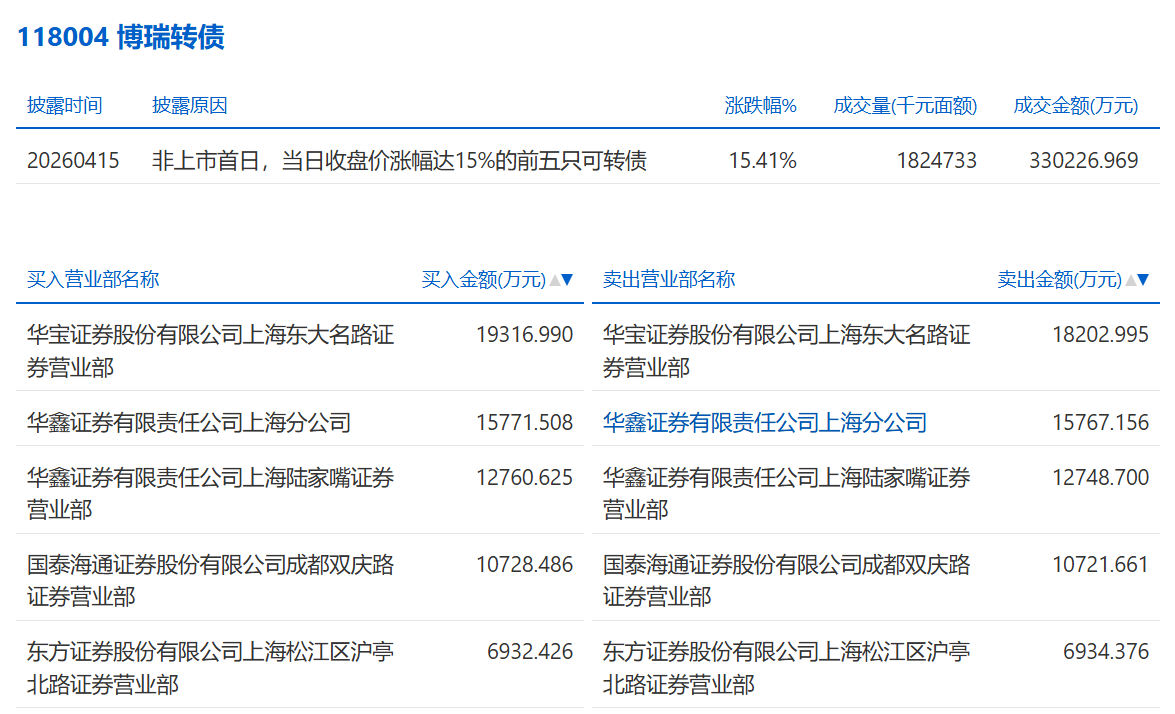Select the 买入营业部名称 column header
1175x714 pixels.
(x=93, y=279)
